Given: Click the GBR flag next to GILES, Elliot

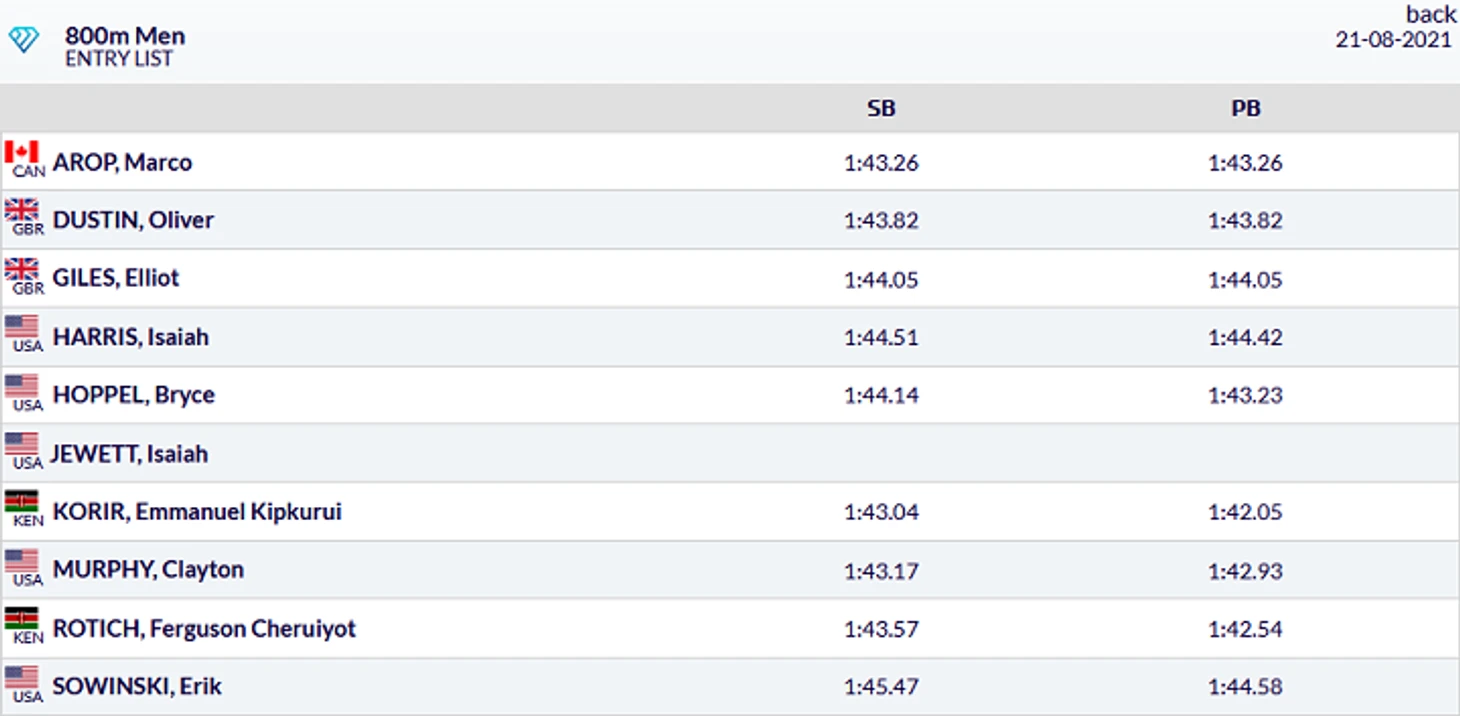Looking at the screenshot, I should click(x=22, y=270).
